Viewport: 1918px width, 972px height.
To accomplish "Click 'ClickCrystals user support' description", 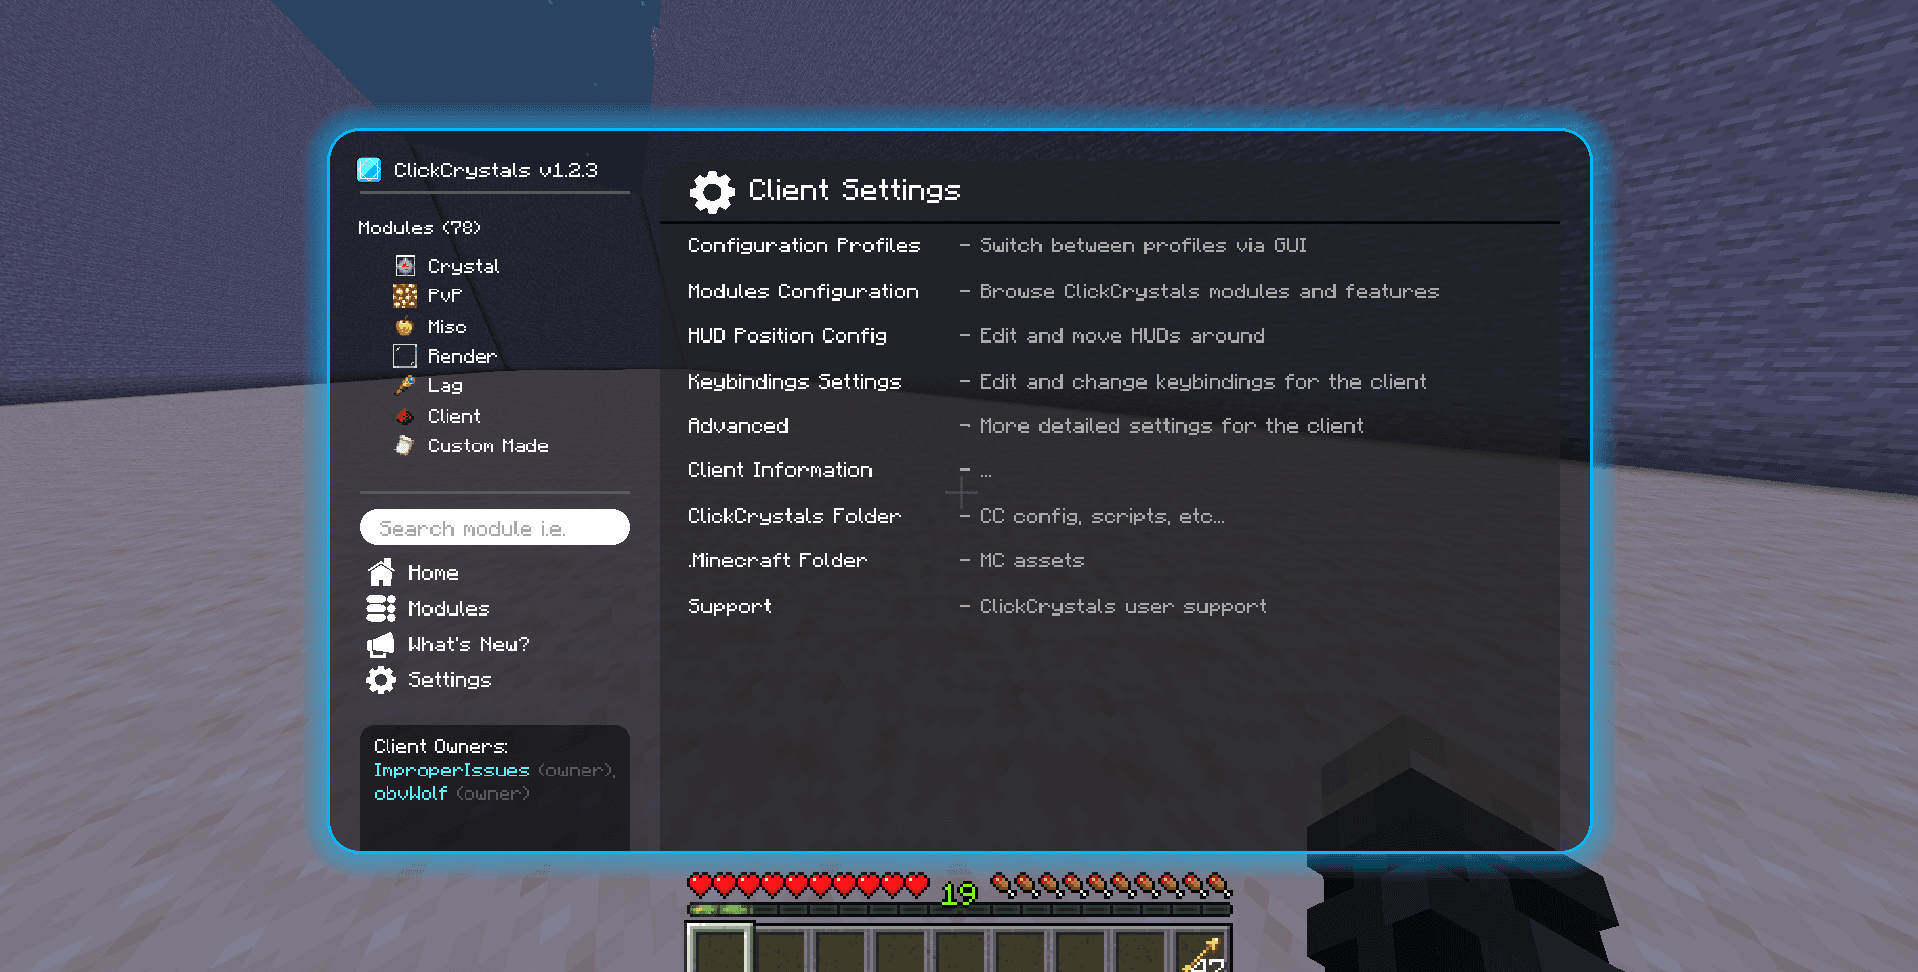I will 1123,606.
